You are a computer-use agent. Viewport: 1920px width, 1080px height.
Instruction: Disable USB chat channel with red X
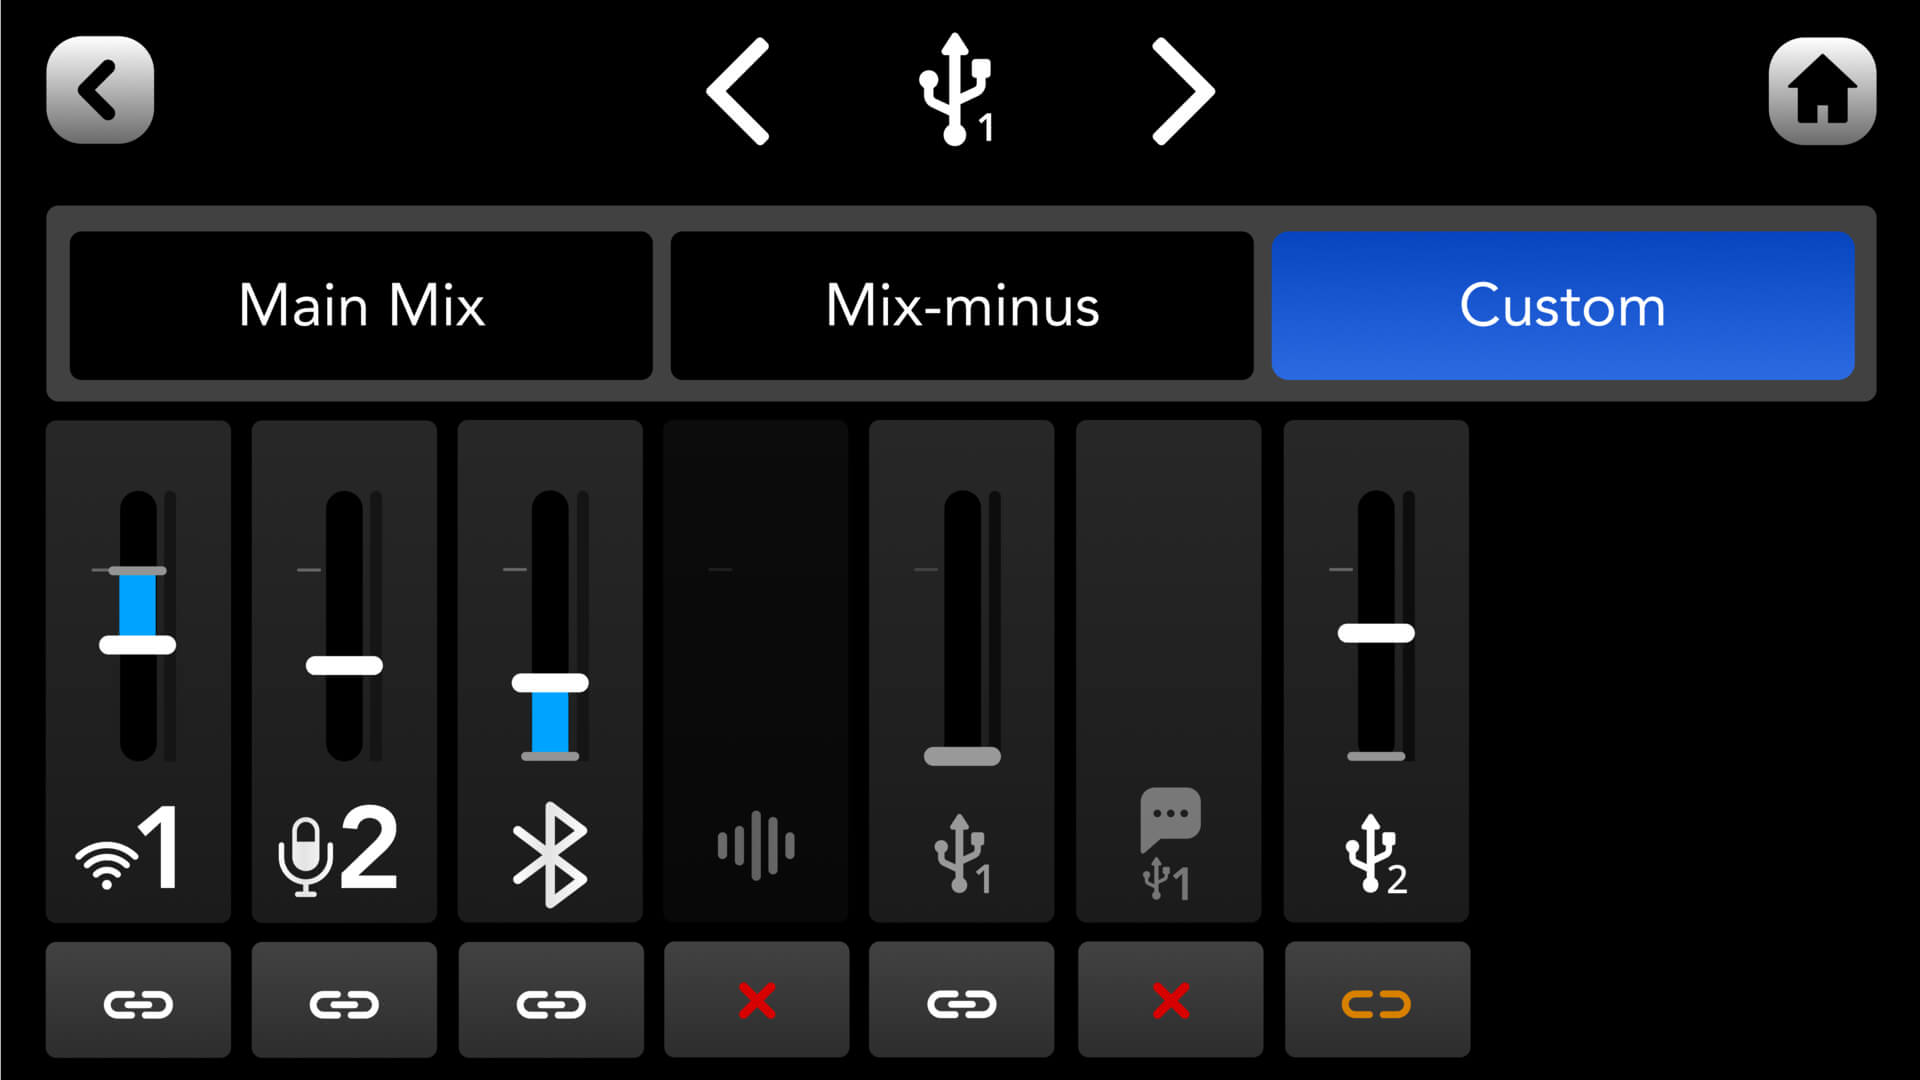click(1167, 1004)
